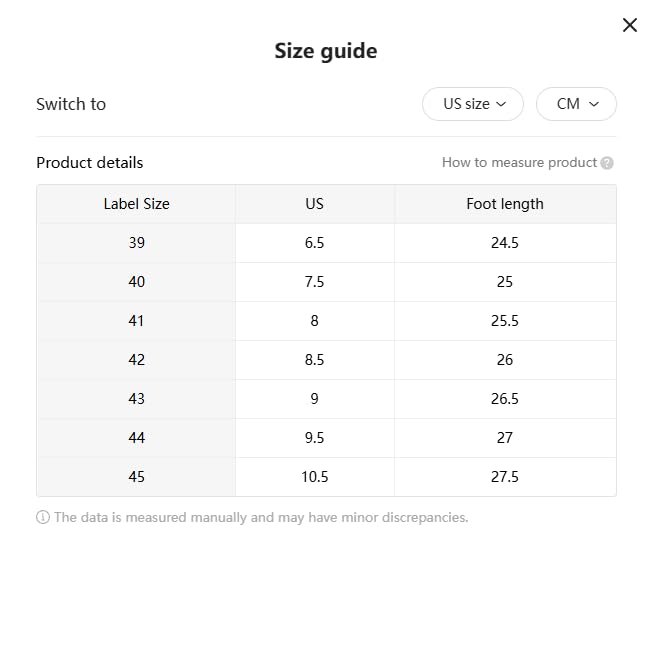Select the label size 40 cell
The height and width of the screenshot is (662, 651).
click(136, 282)
